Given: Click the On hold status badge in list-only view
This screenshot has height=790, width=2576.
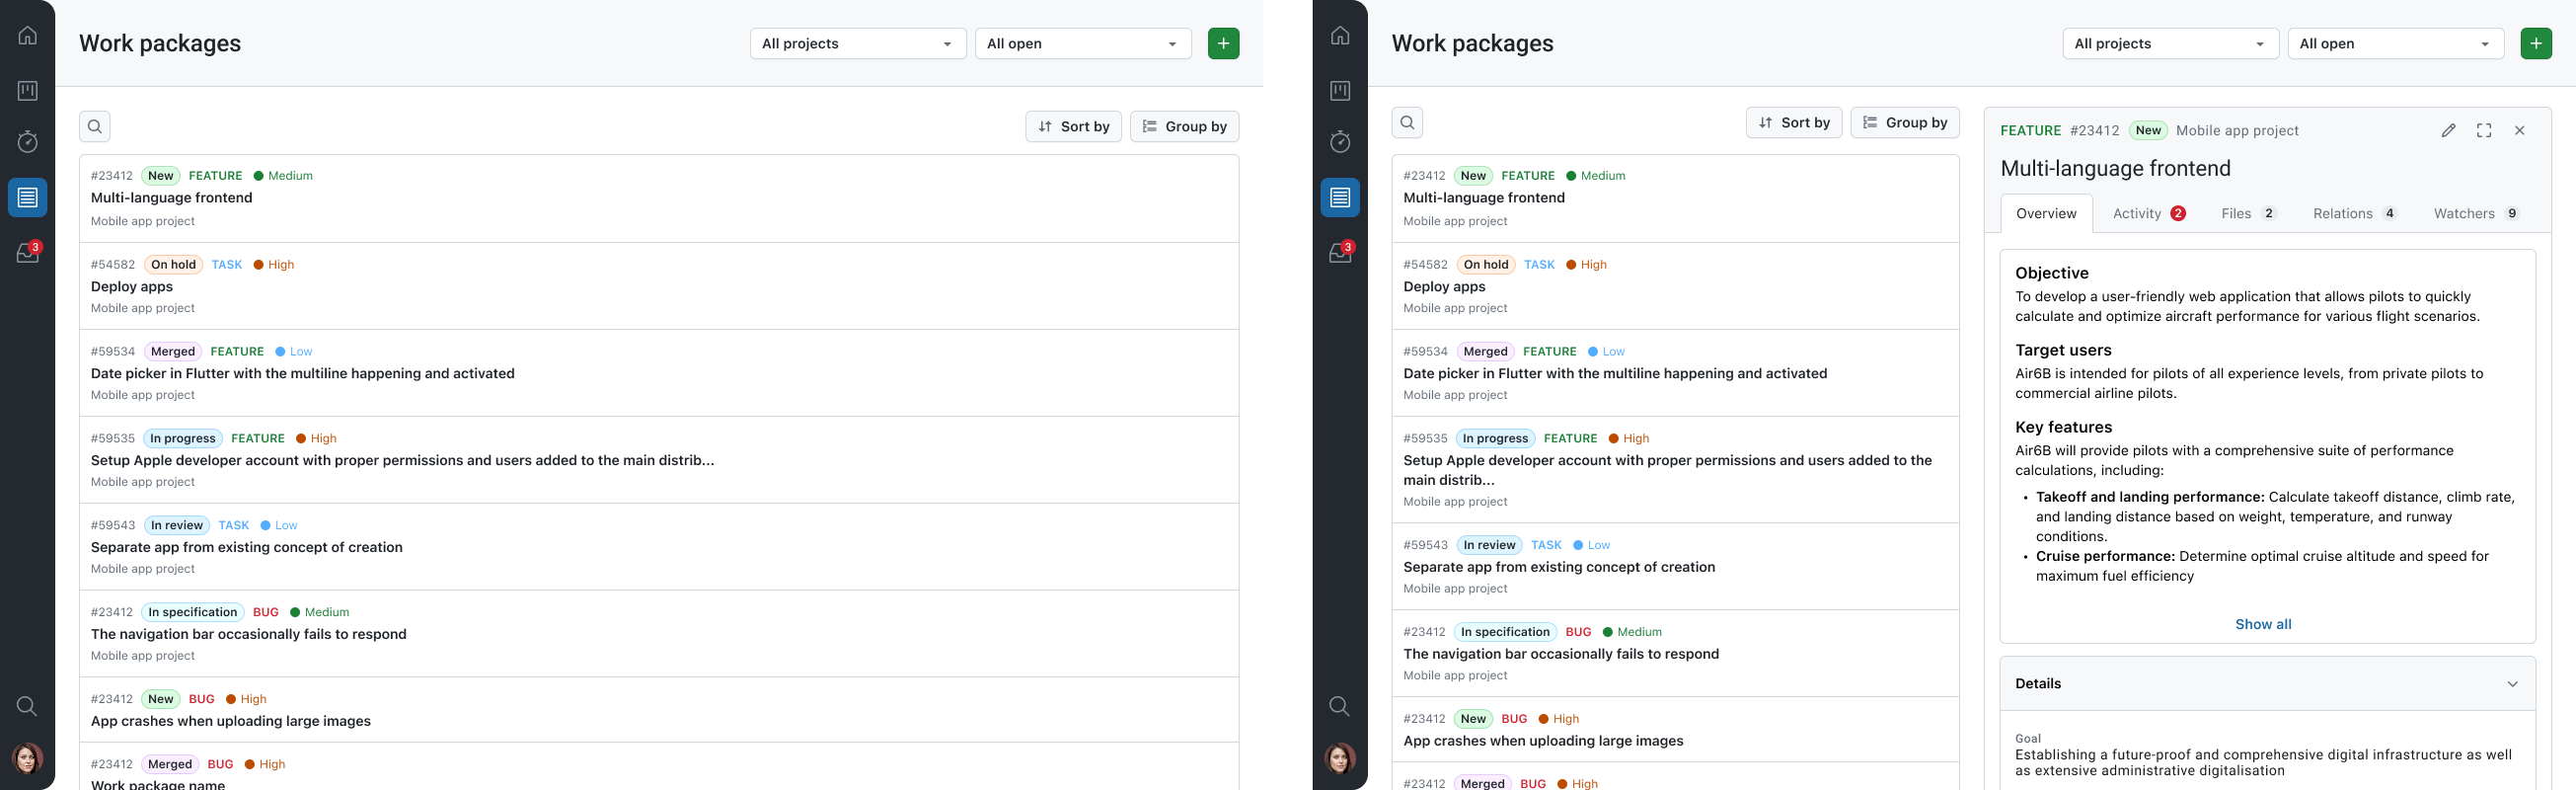Looking at the screenshot, I should 173,265.
